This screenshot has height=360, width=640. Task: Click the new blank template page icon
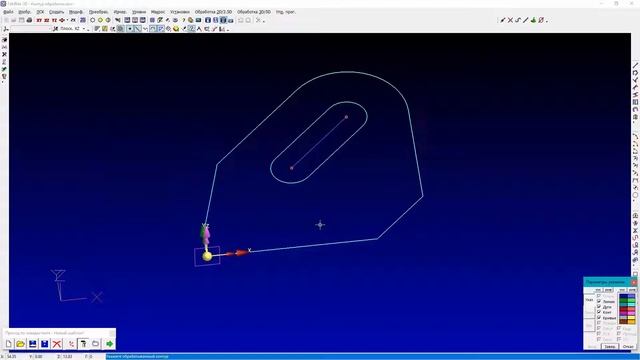coord(9,344)
